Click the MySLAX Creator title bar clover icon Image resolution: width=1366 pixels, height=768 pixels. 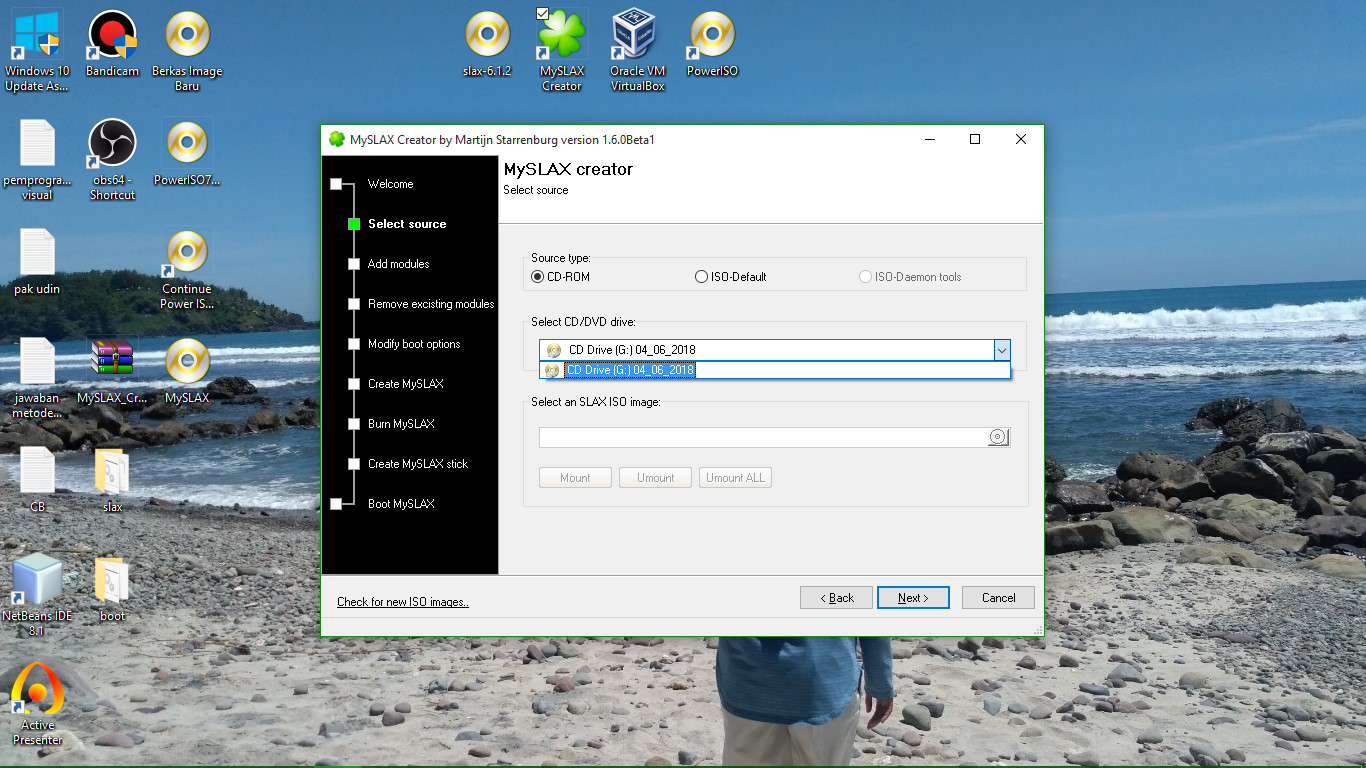click(x=337, y=139)
